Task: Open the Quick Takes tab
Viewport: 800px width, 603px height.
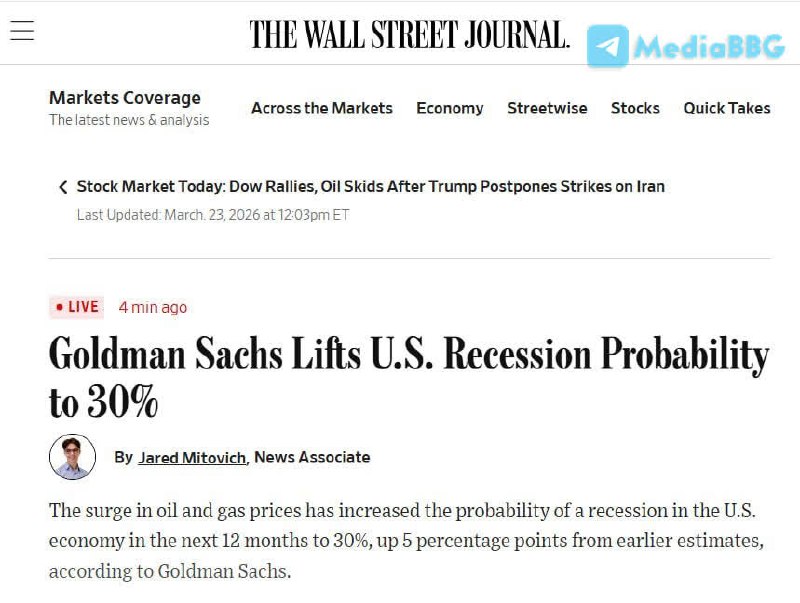Action: [726, 108]
